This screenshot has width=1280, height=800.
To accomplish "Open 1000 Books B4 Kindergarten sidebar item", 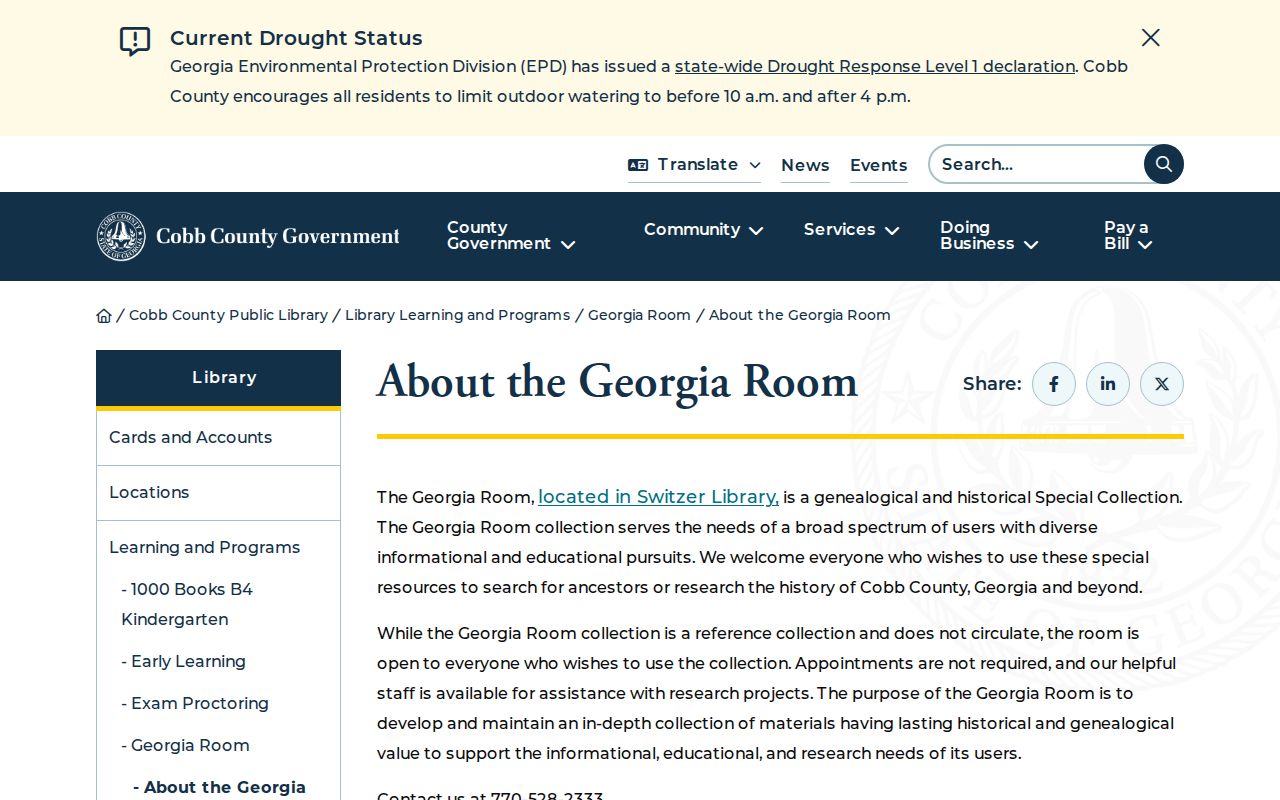I will pos(187,604).
